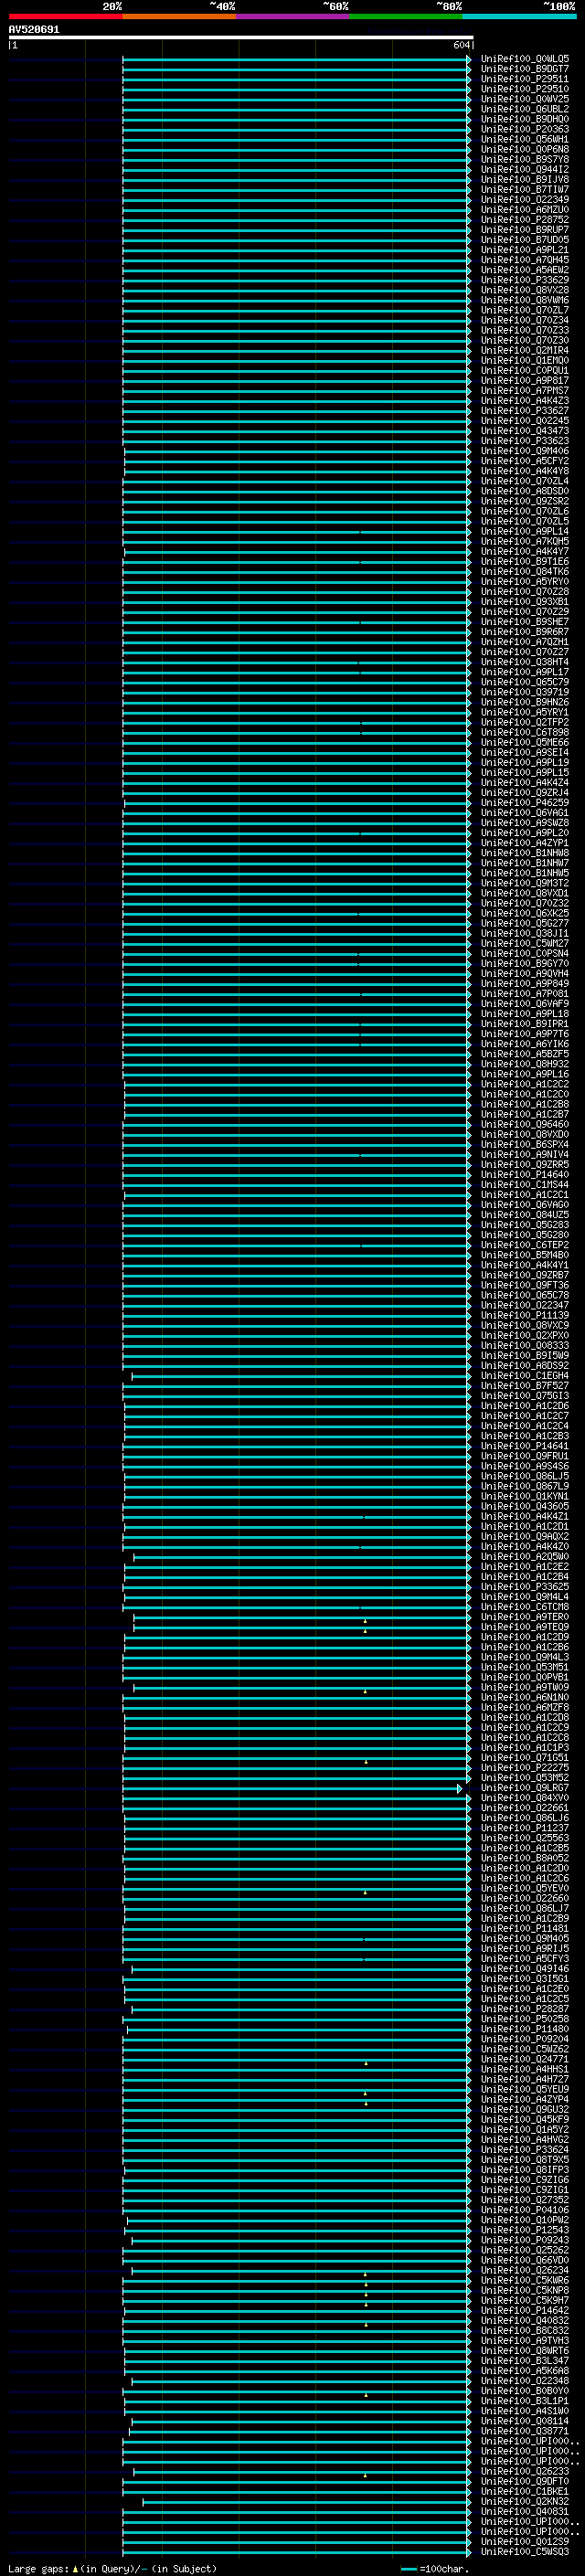This screenshot has height=2576, width=585.
Task: Select the UniRef100_Q6VAG0 label
Action: coord(525,1205)
